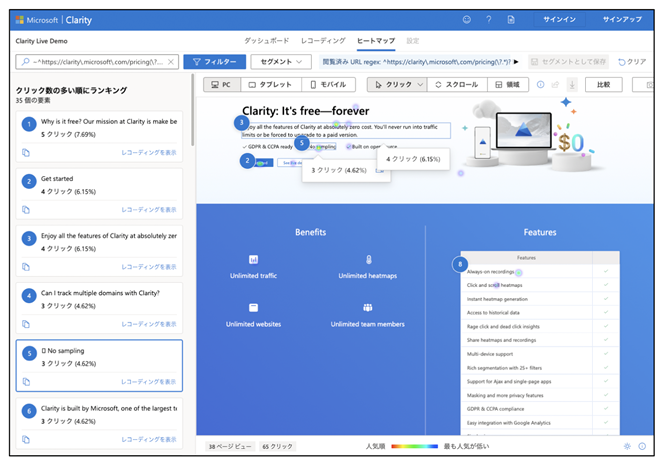
Task: Click the フィルター button
Action: click(215, 62)
